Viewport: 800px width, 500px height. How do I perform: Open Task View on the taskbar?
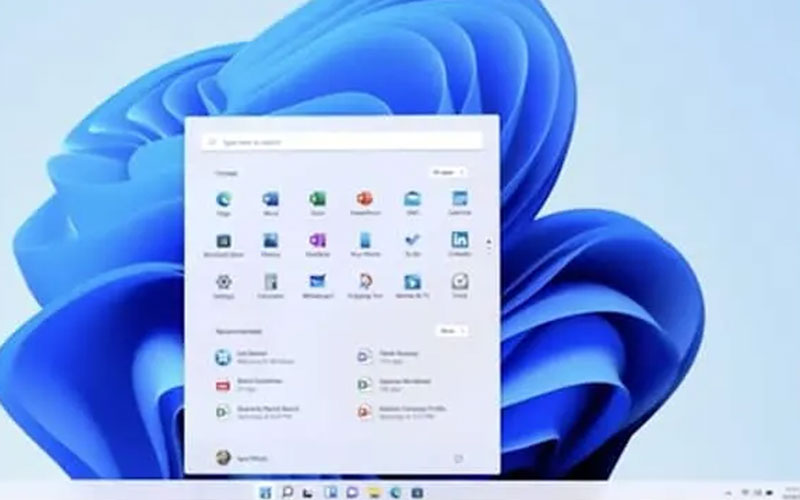point(308,492)
